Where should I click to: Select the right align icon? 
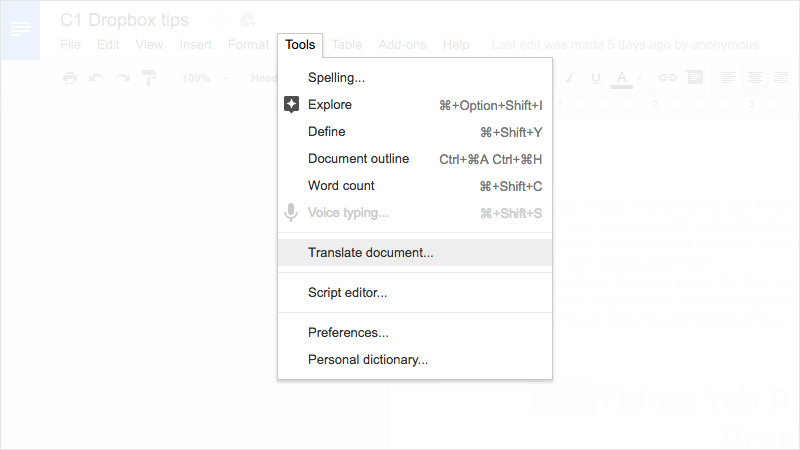click(781, 78)
